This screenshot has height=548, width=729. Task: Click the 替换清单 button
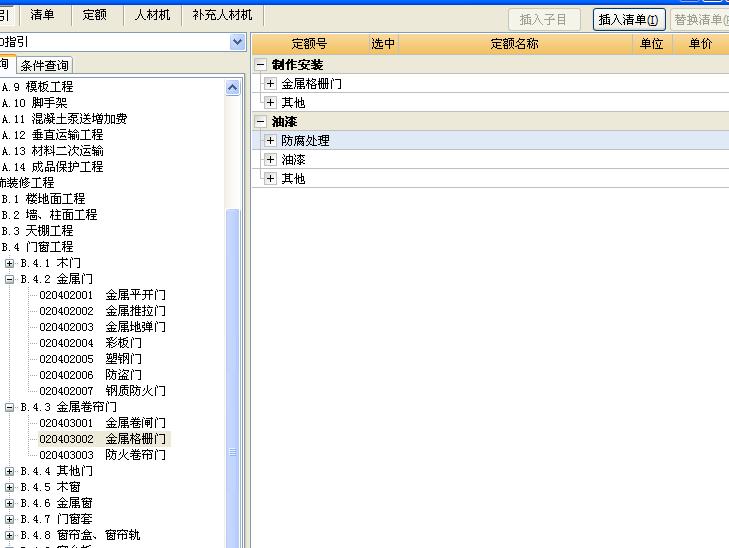pos(700,20)
